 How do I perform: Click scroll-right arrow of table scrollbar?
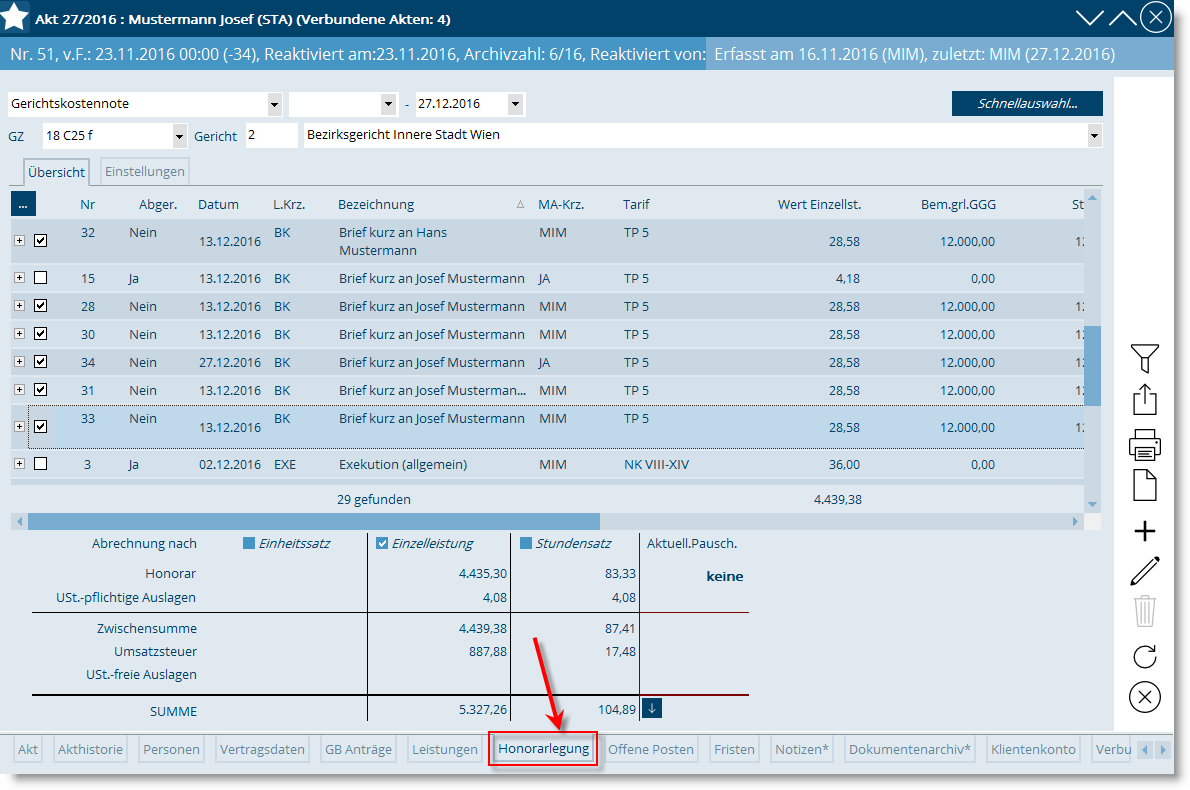coord(1075,521)
